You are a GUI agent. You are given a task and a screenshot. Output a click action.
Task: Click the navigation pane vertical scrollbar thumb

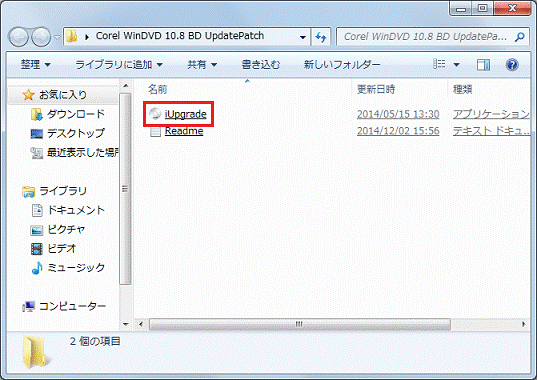click(125, 189)
